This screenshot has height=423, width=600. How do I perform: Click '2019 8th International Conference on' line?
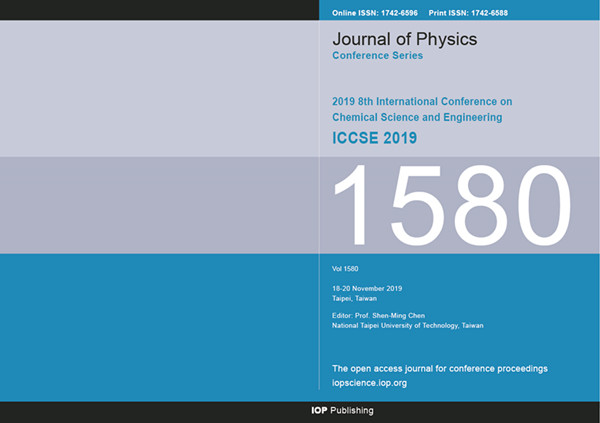pyautogui.click(x=422, y=101)
